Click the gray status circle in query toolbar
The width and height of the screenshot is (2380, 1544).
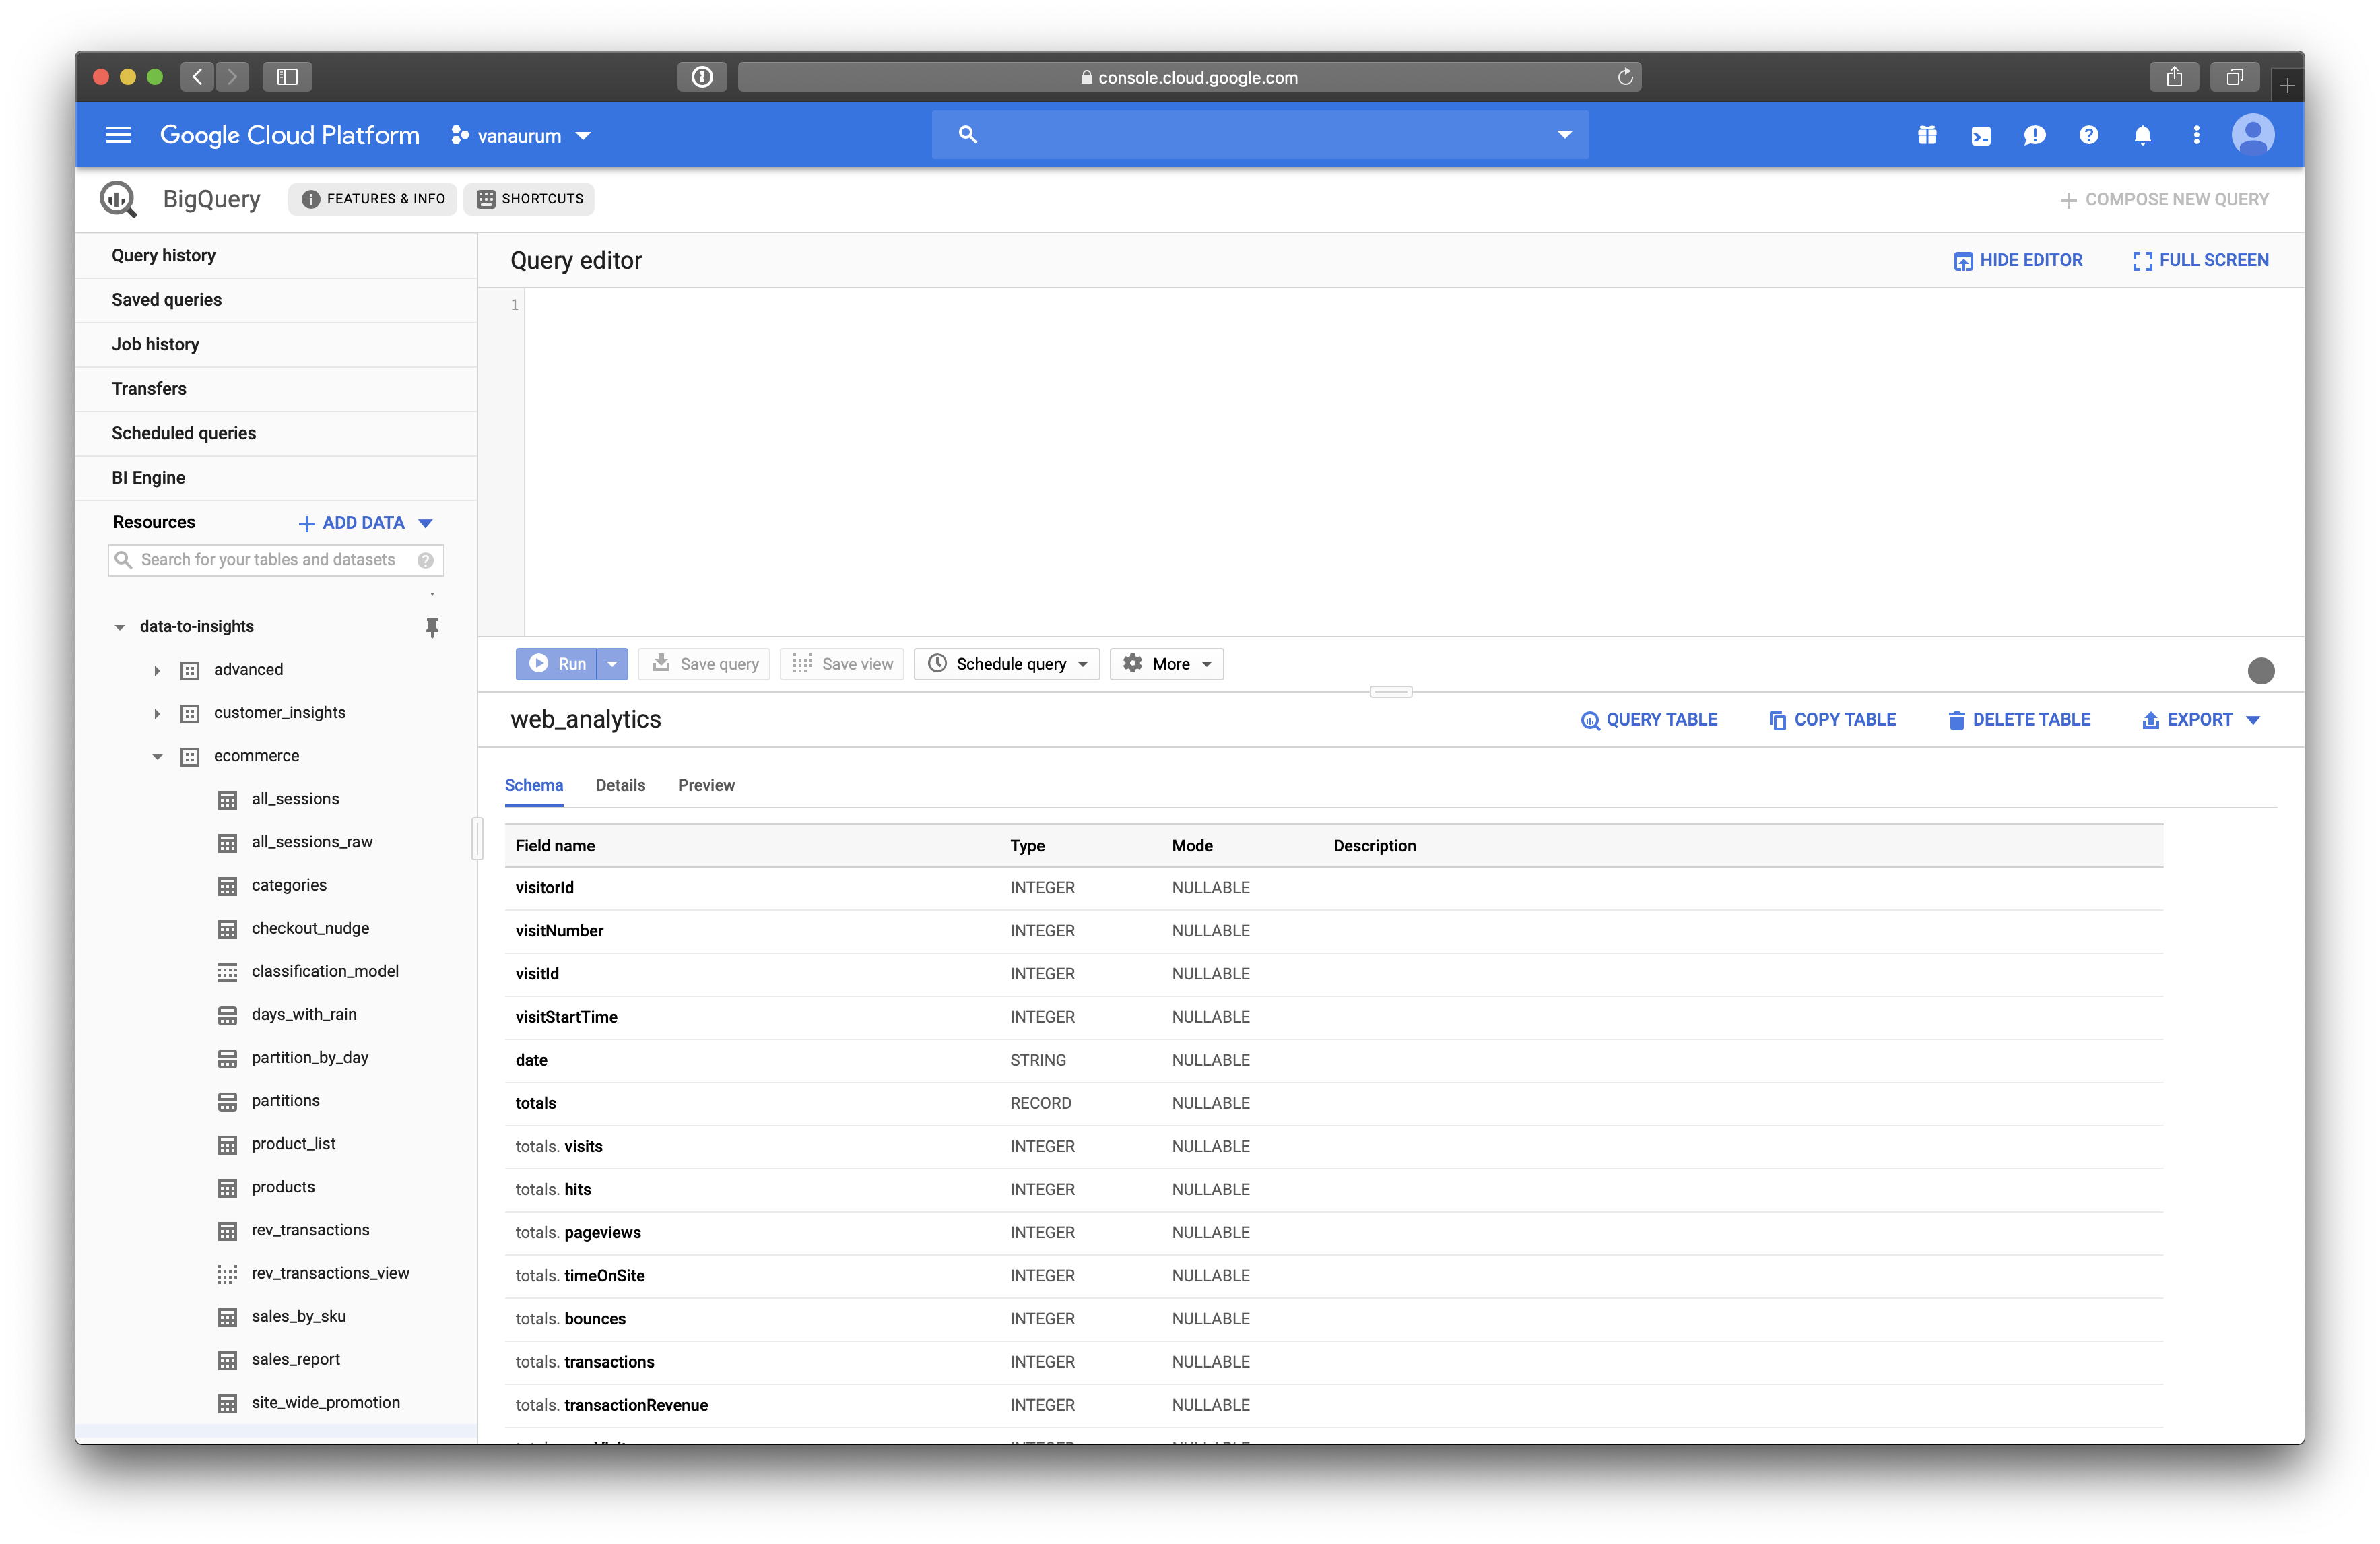[x=2260, y=670]
